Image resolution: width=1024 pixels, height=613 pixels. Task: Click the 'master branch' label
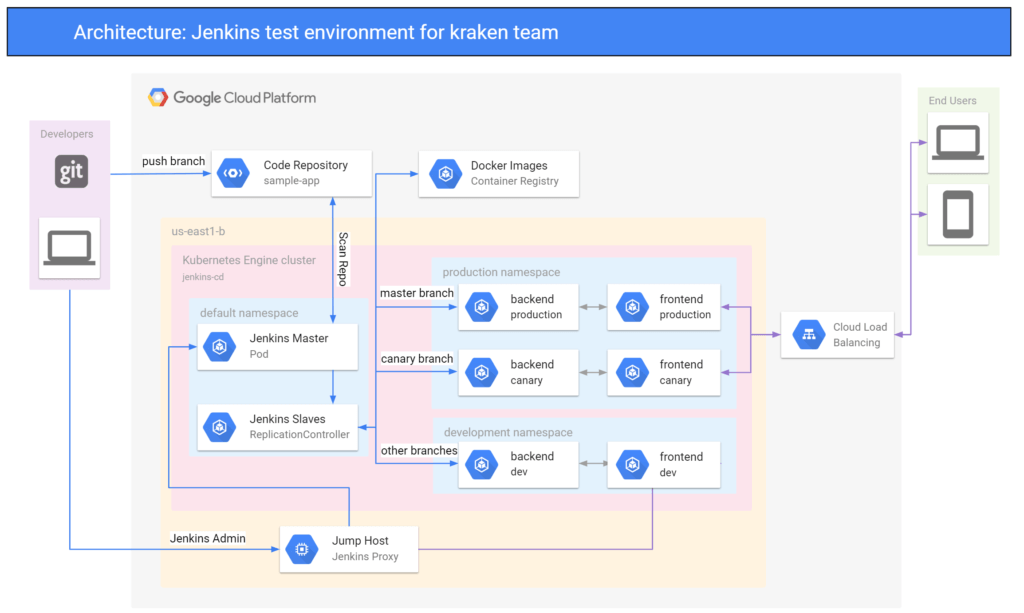click(x=417, y=293)
